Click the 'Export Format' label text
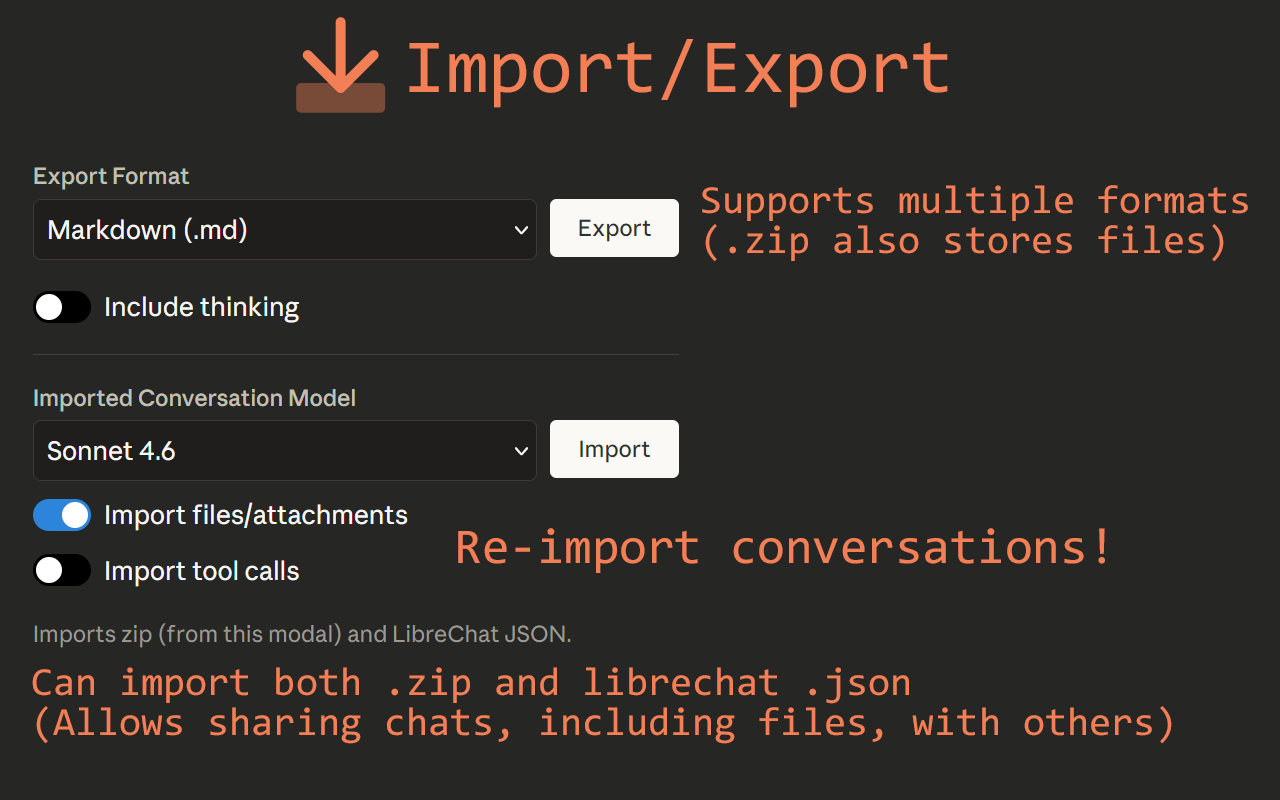Viewport: 1280px width, 800px height. [111, 176]
